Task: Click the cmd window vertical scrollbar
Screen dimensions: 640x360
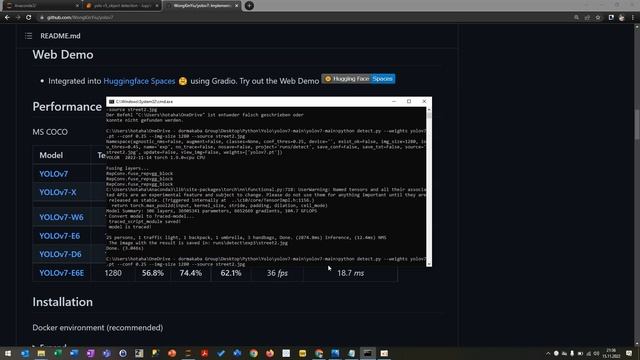Action: click(429, 187)
